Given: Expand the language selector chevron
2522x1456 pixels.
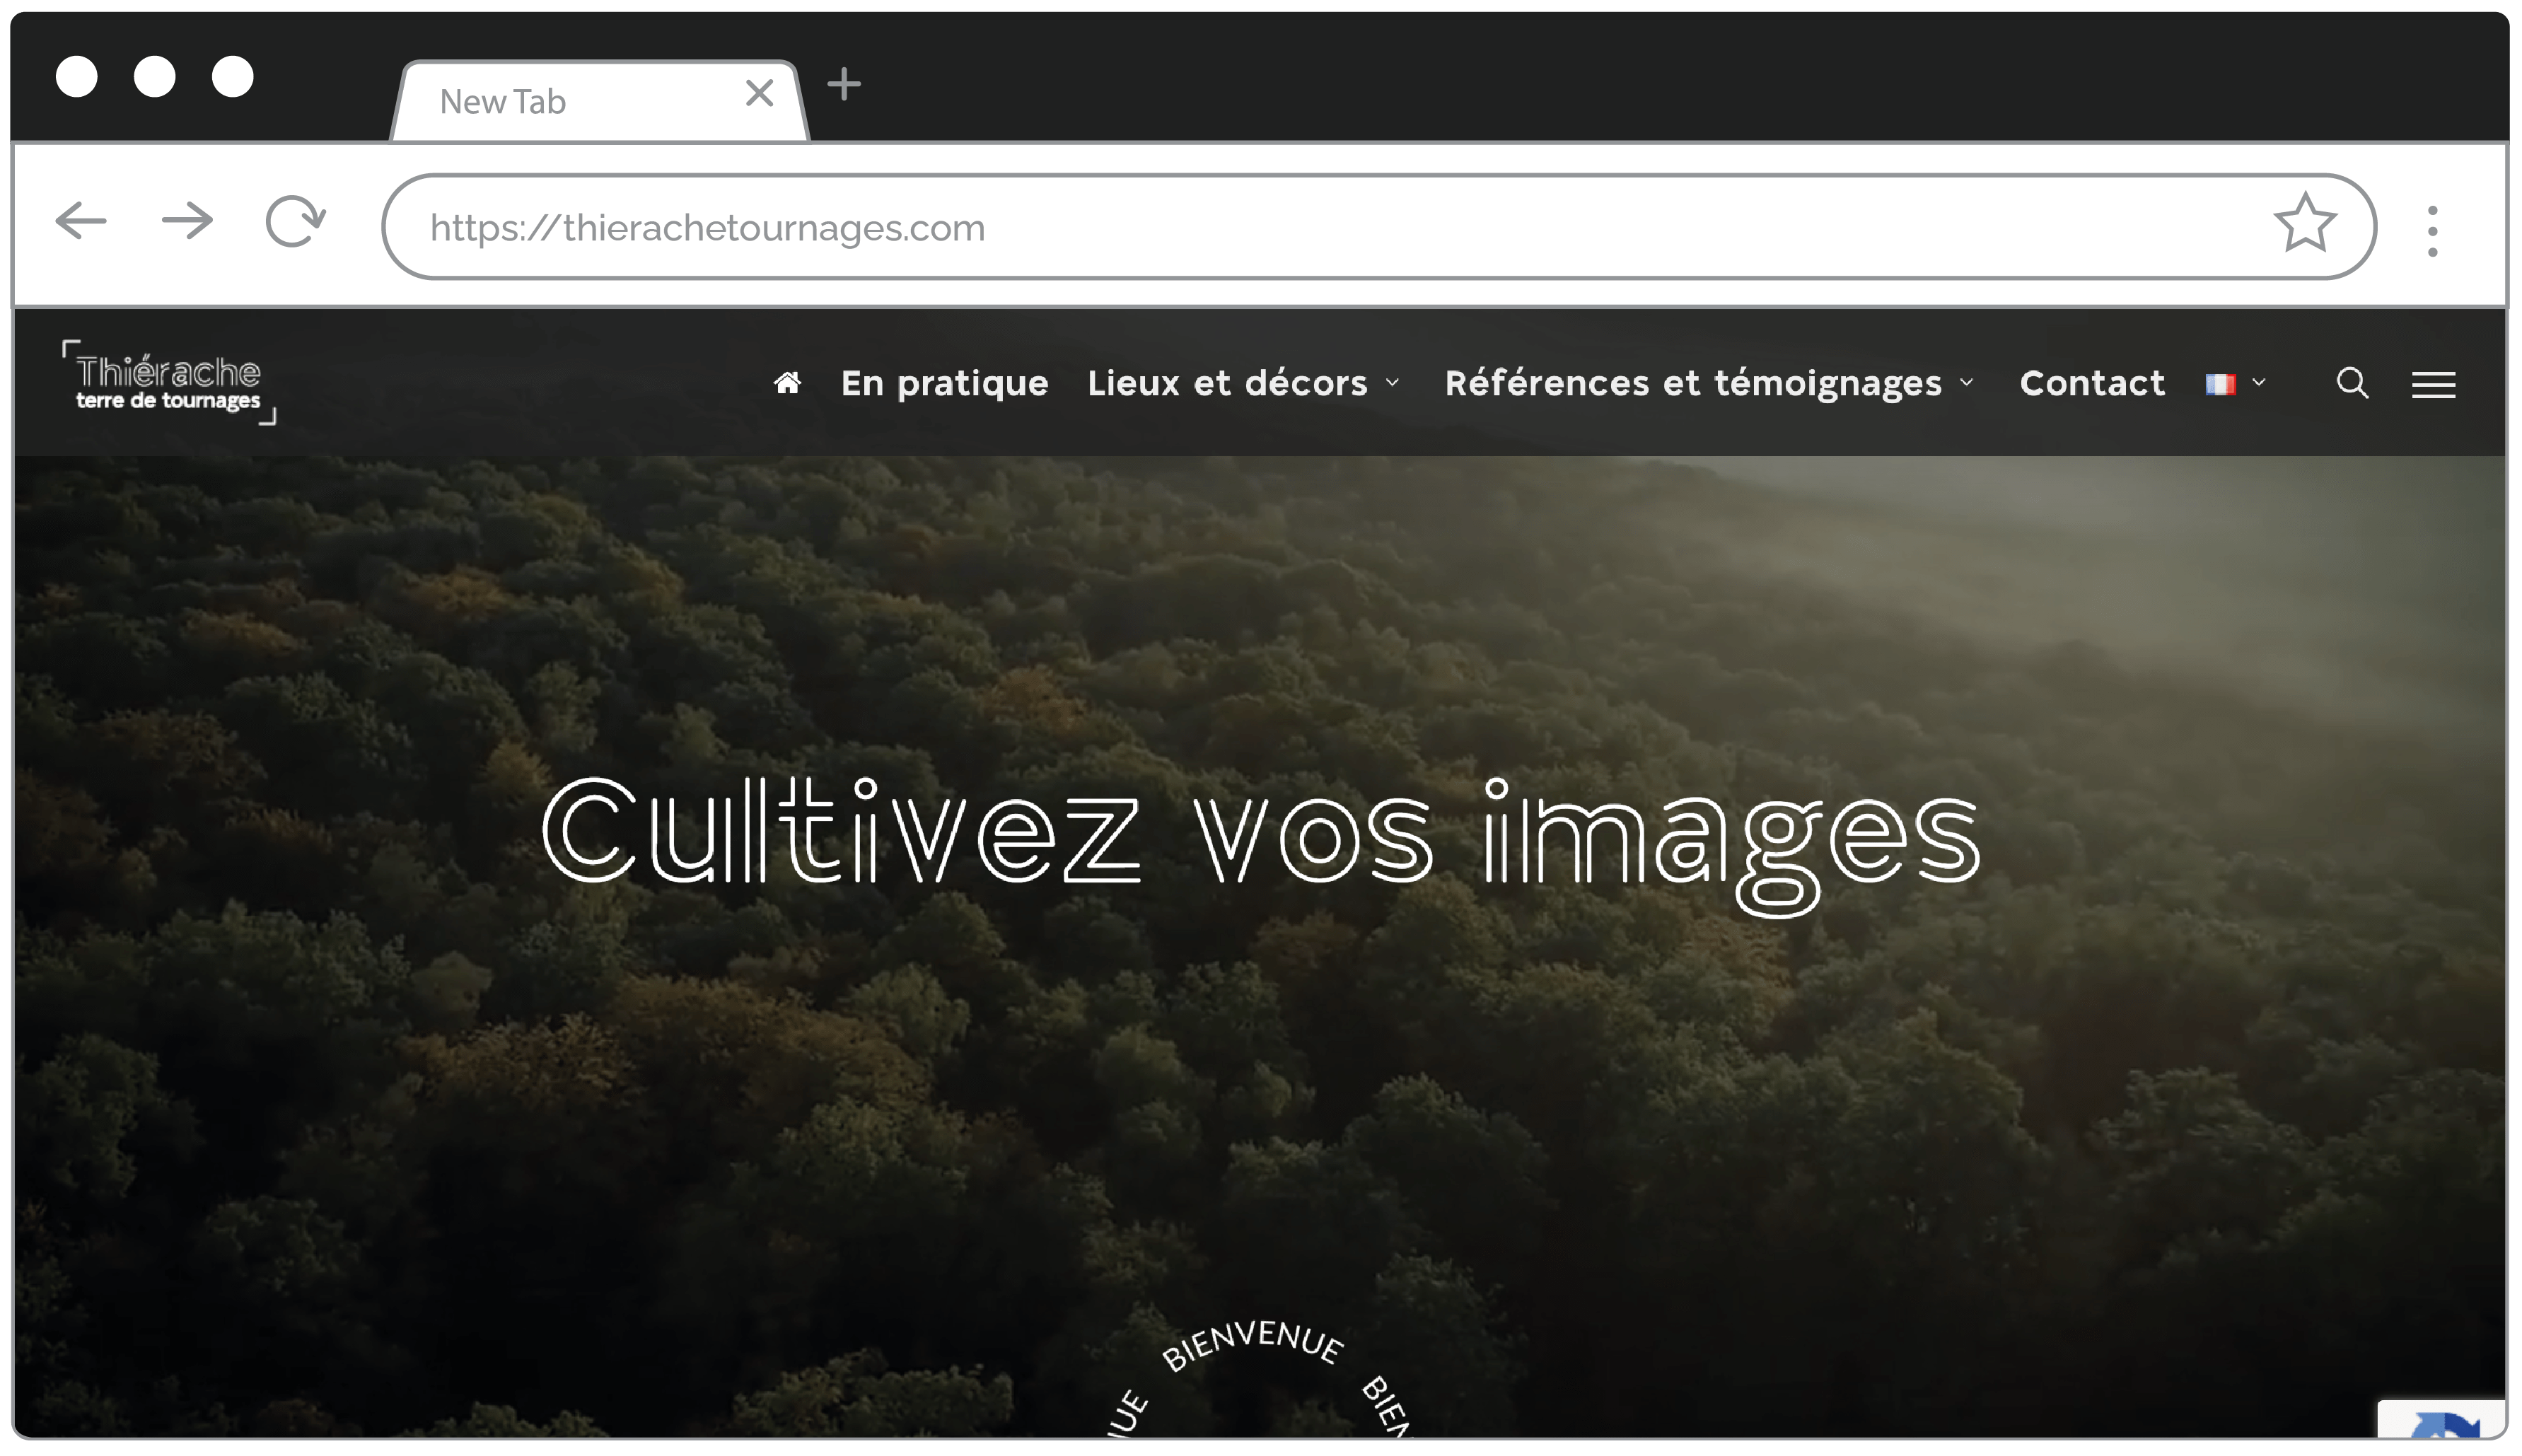Looking at the screenshot, I should click(2258, 382).
